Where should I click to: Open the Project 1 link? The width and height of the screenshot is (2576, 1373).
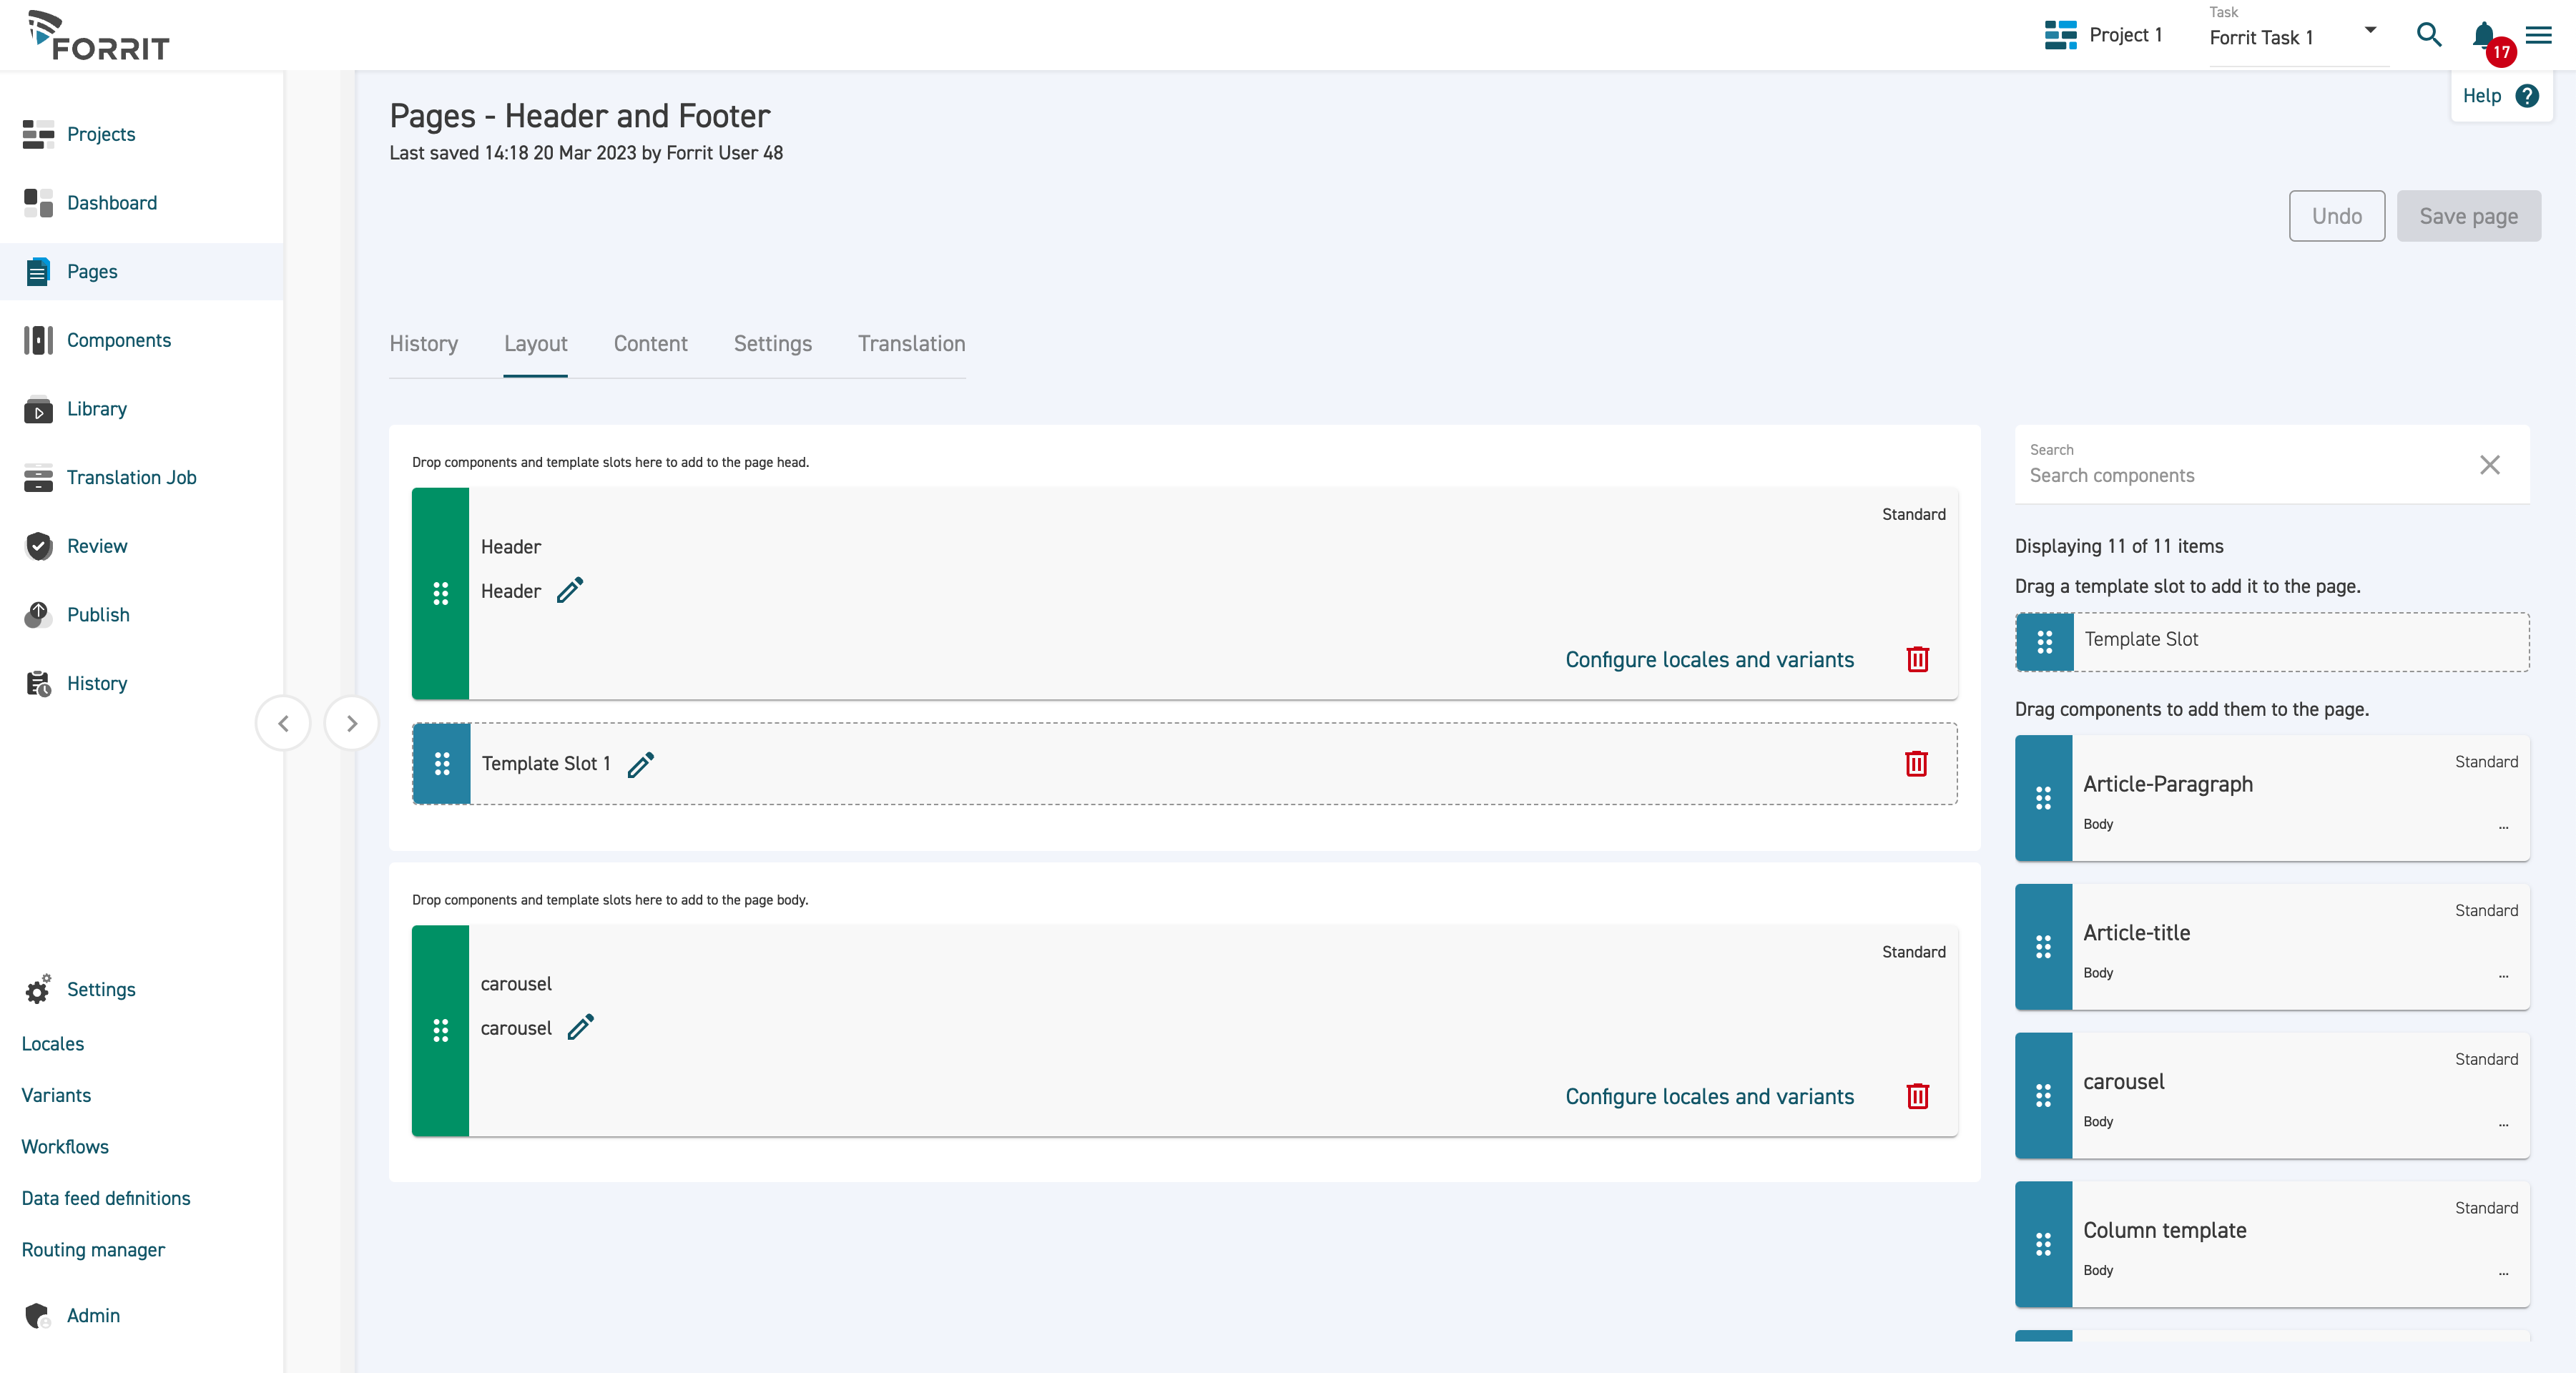[2125, 35]
